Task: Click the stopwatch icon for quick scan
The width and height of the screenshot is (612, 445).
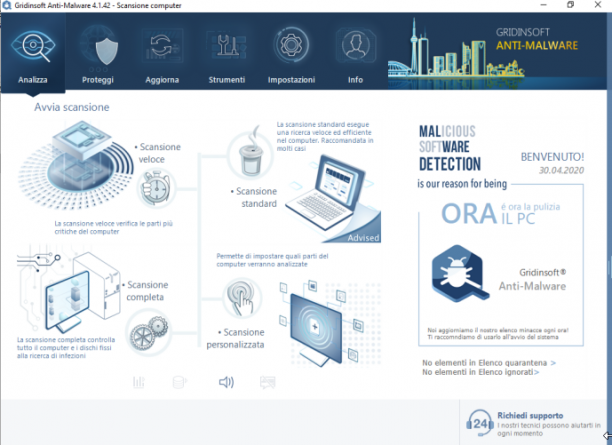Action: (x=156, y=188)
